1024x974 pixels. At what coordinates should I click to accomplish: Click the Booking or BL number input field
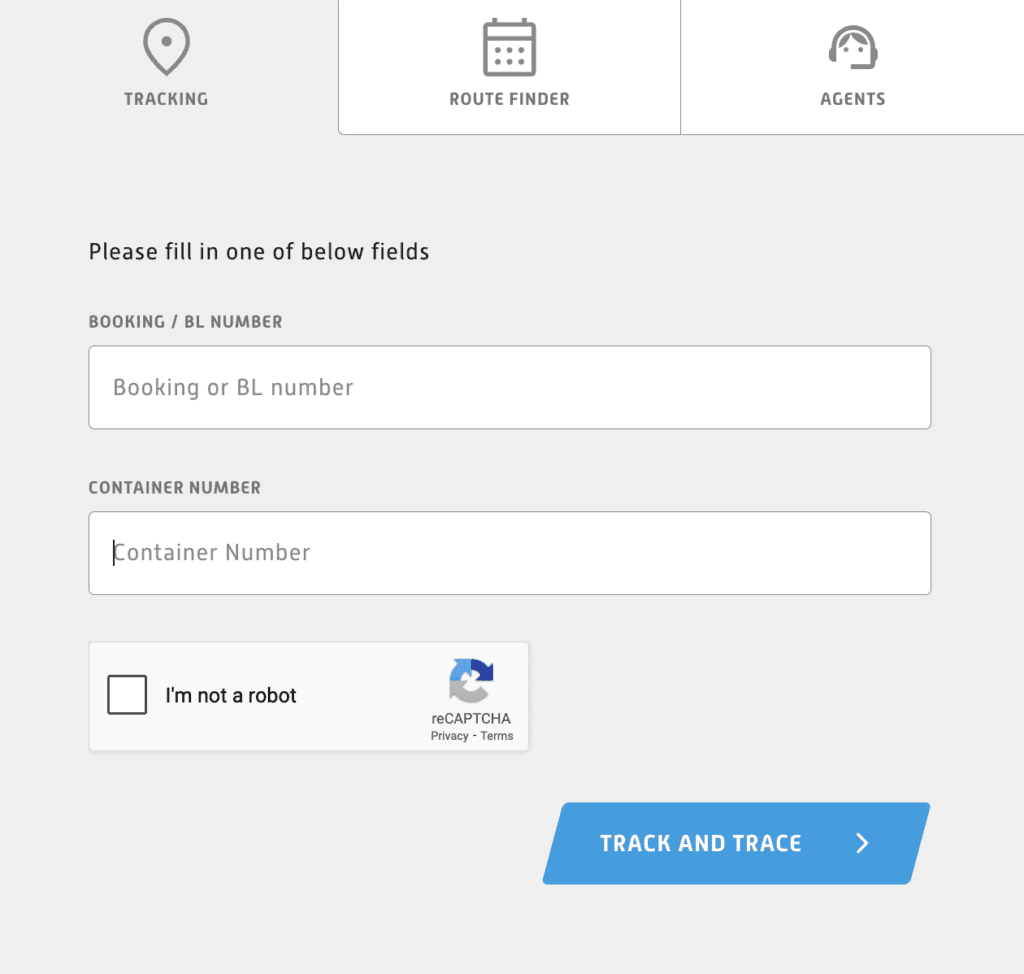[510, 387]
